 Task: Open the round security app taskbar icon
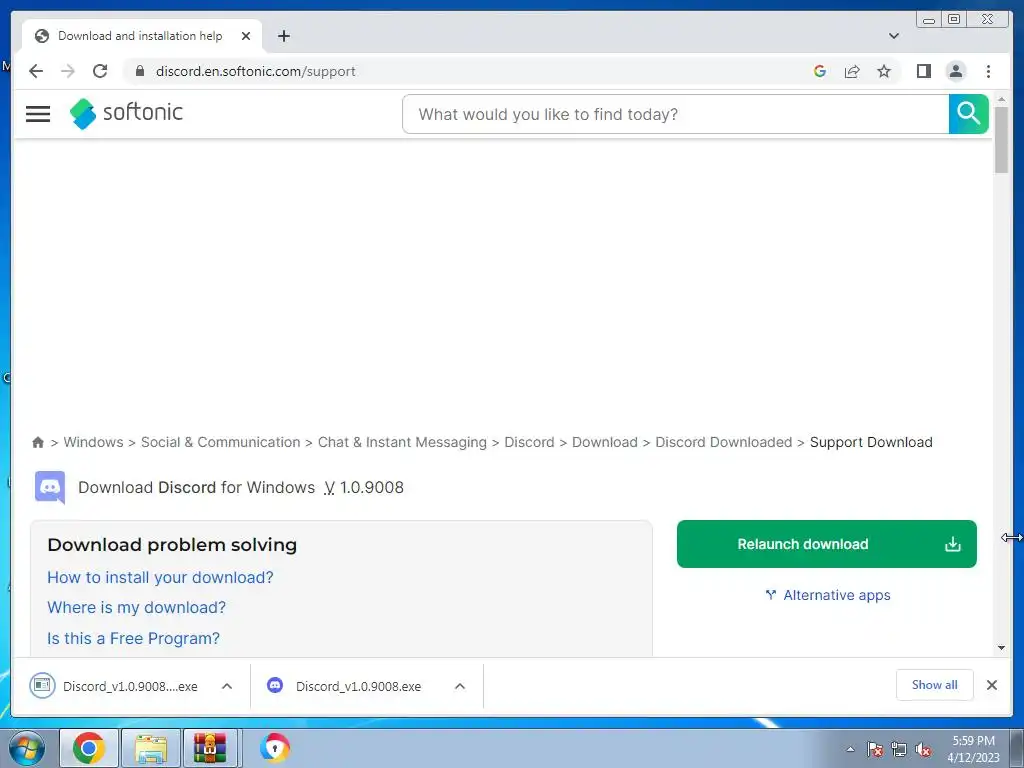[x=274, y=748]
